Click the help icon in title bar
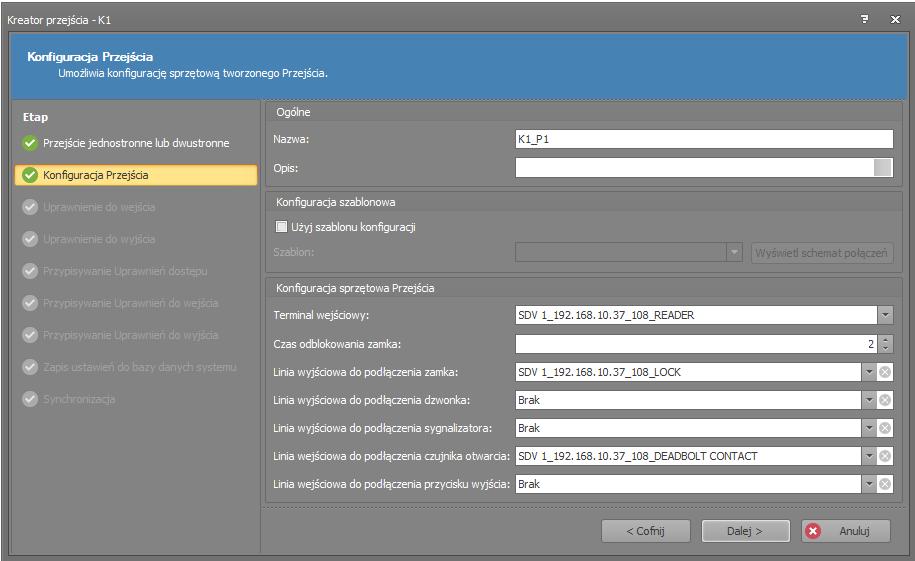915x561 pixels. coord(864,19)
